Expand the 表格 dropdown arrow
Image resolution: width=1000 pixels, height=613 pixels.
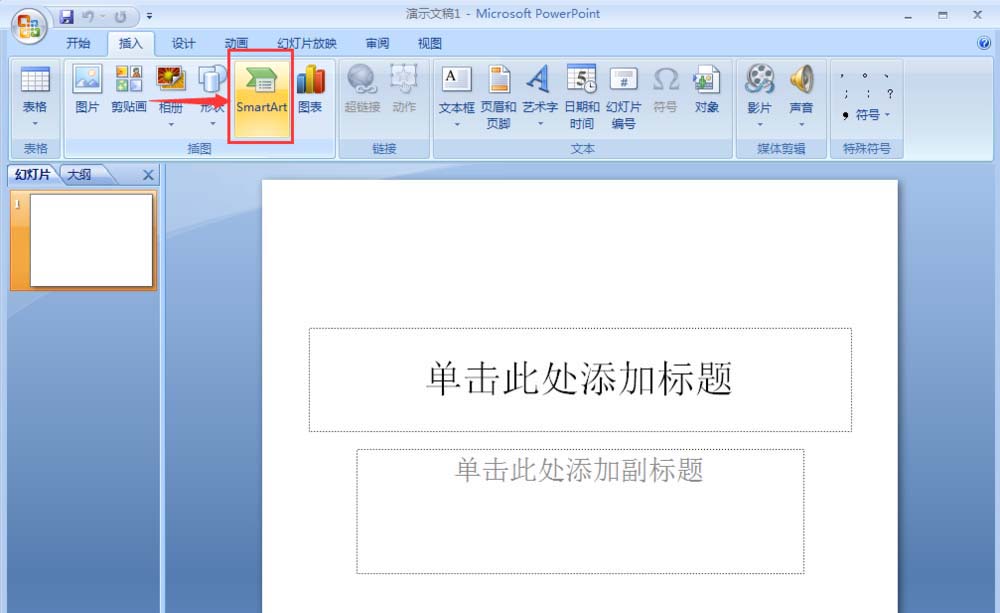(35, 124)
